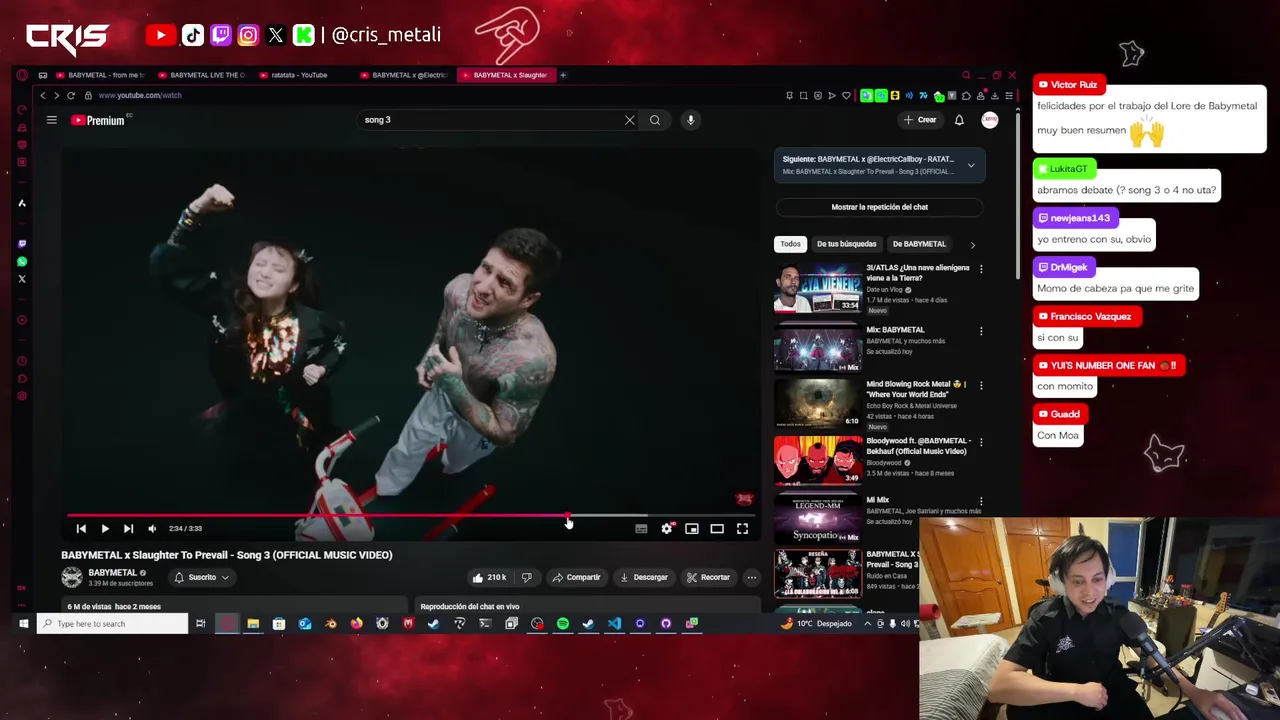This screenshot has width=1280, height=720.
Task: Open Twitch in Opera sidebar
Action: (x=22, y=244)
